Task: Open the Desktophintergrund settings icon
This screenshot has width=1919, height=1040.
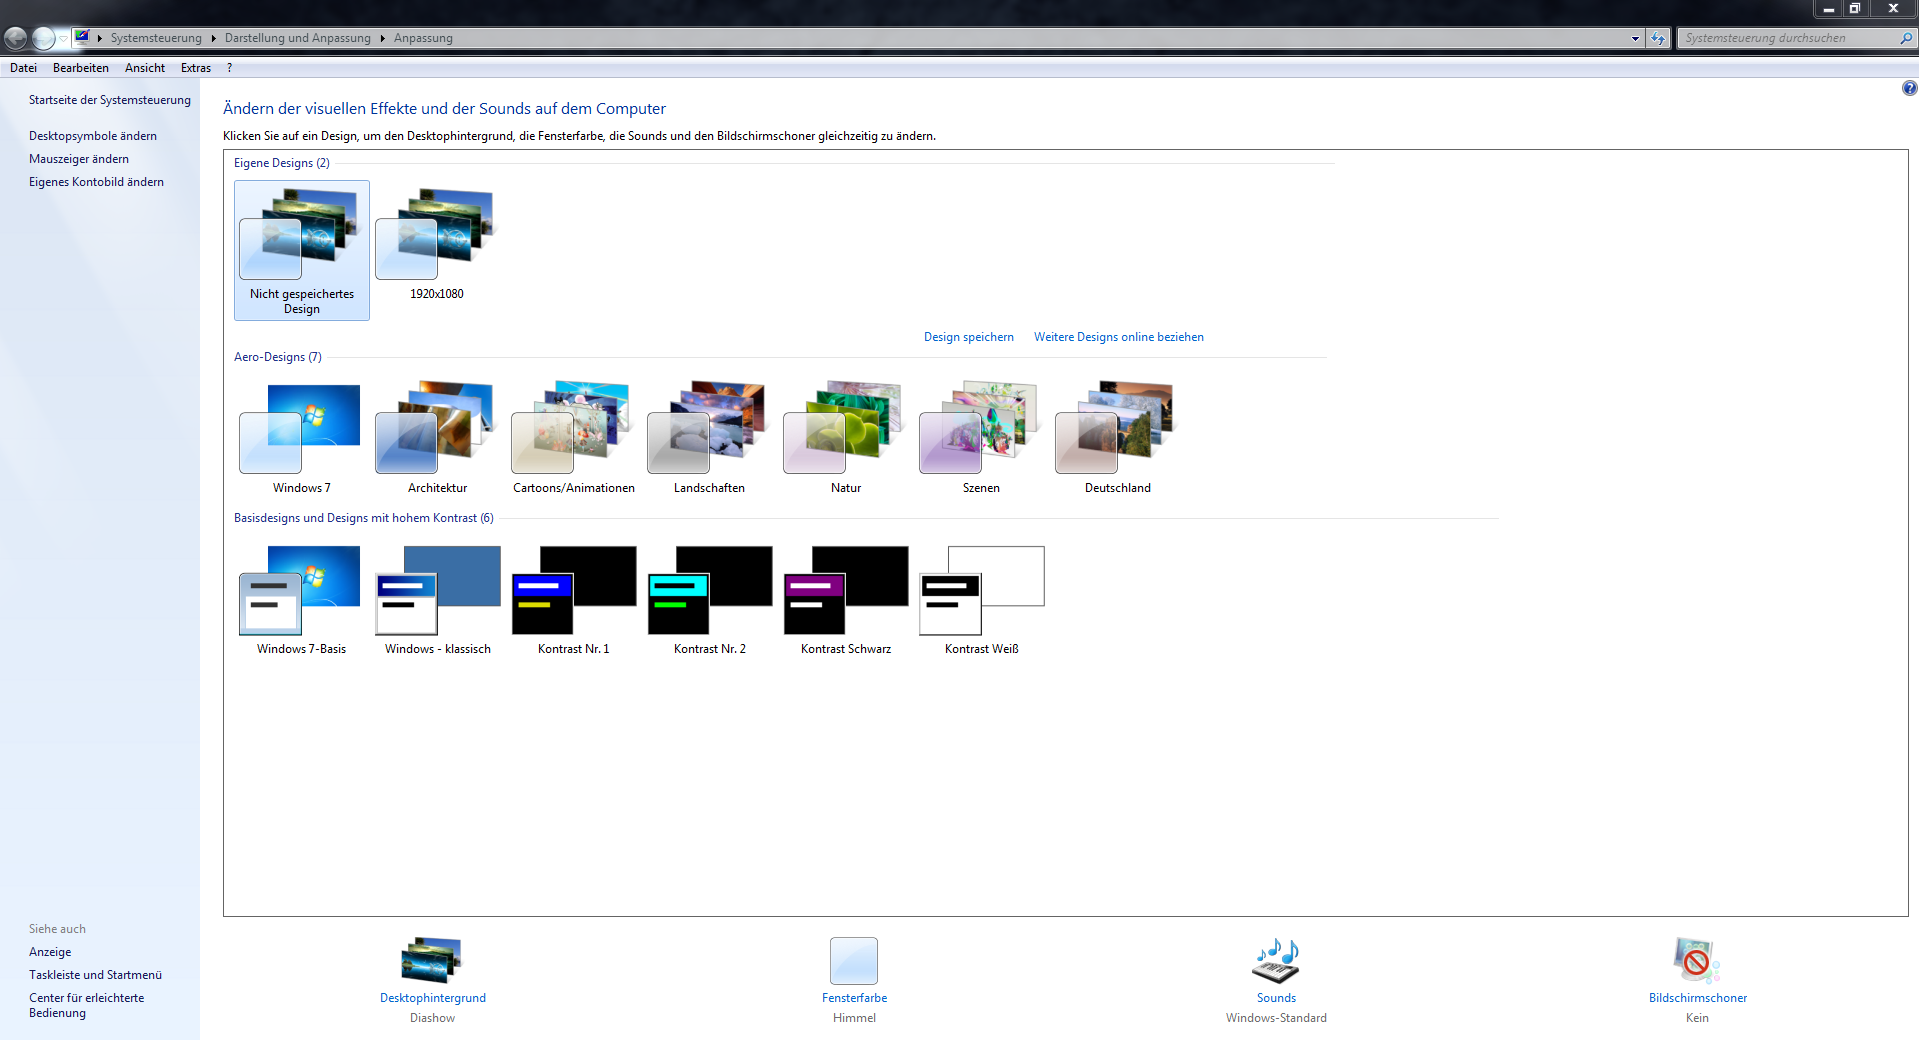Action: [x=432, y=961]
